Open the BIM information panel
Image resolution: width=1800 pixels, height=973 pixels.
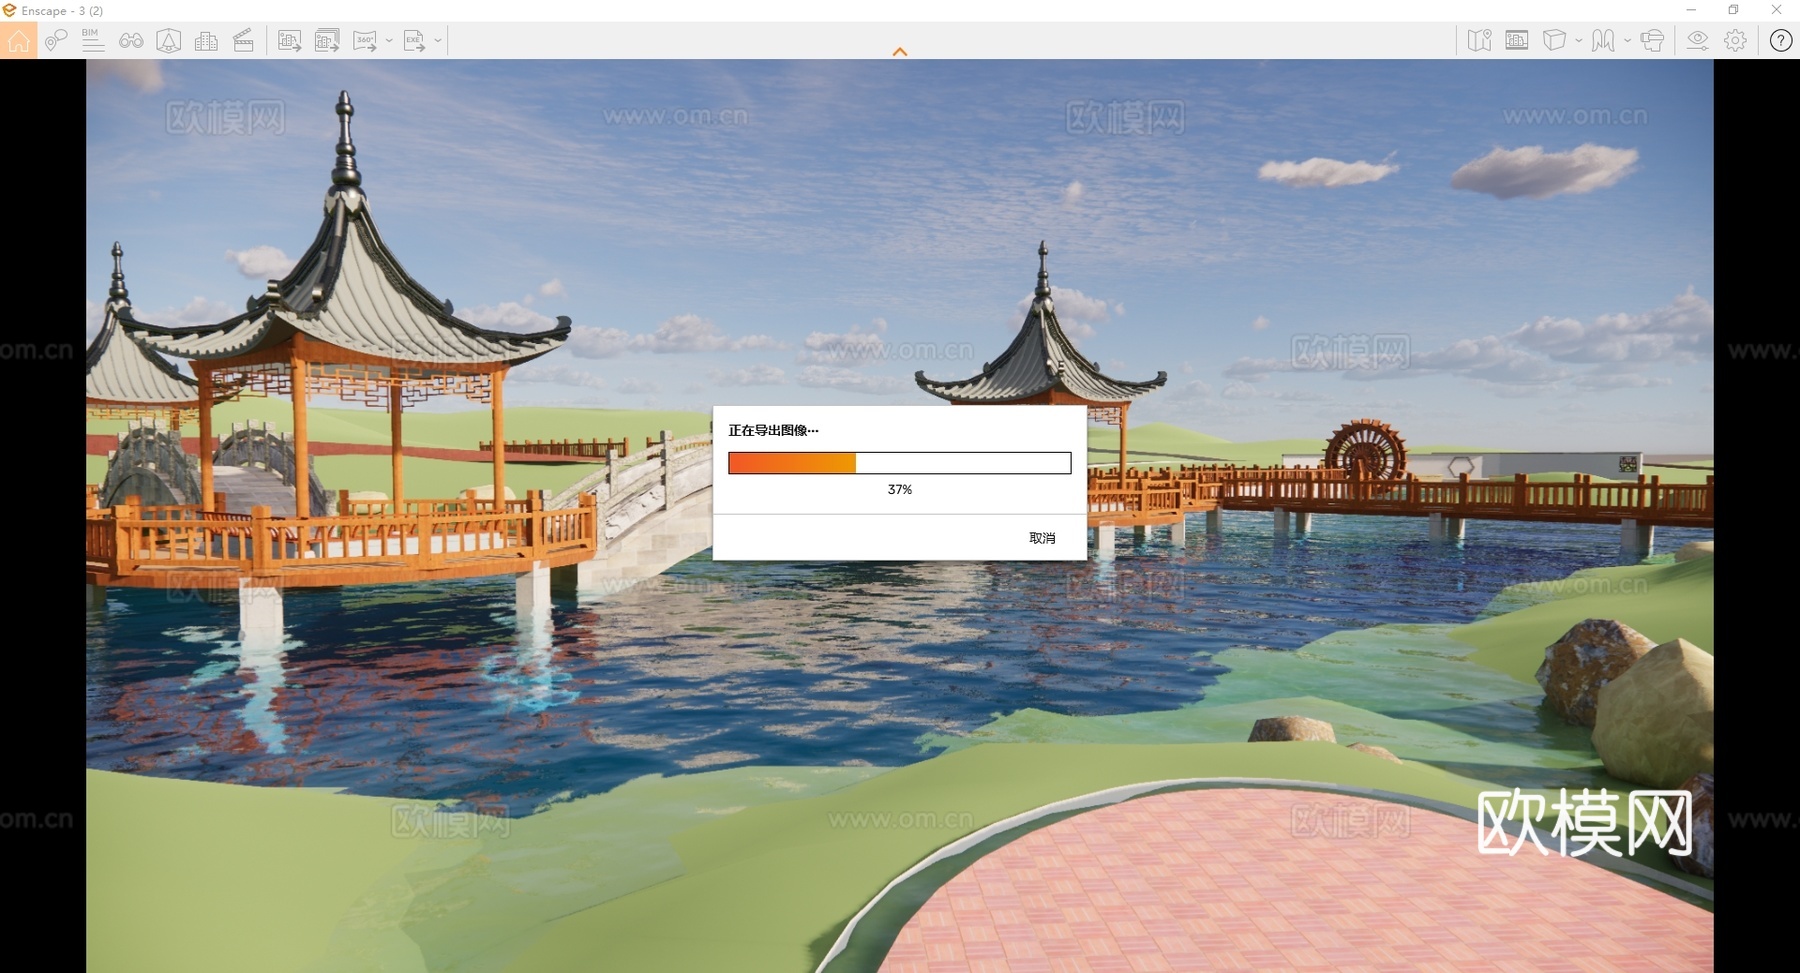click(92, 40)
